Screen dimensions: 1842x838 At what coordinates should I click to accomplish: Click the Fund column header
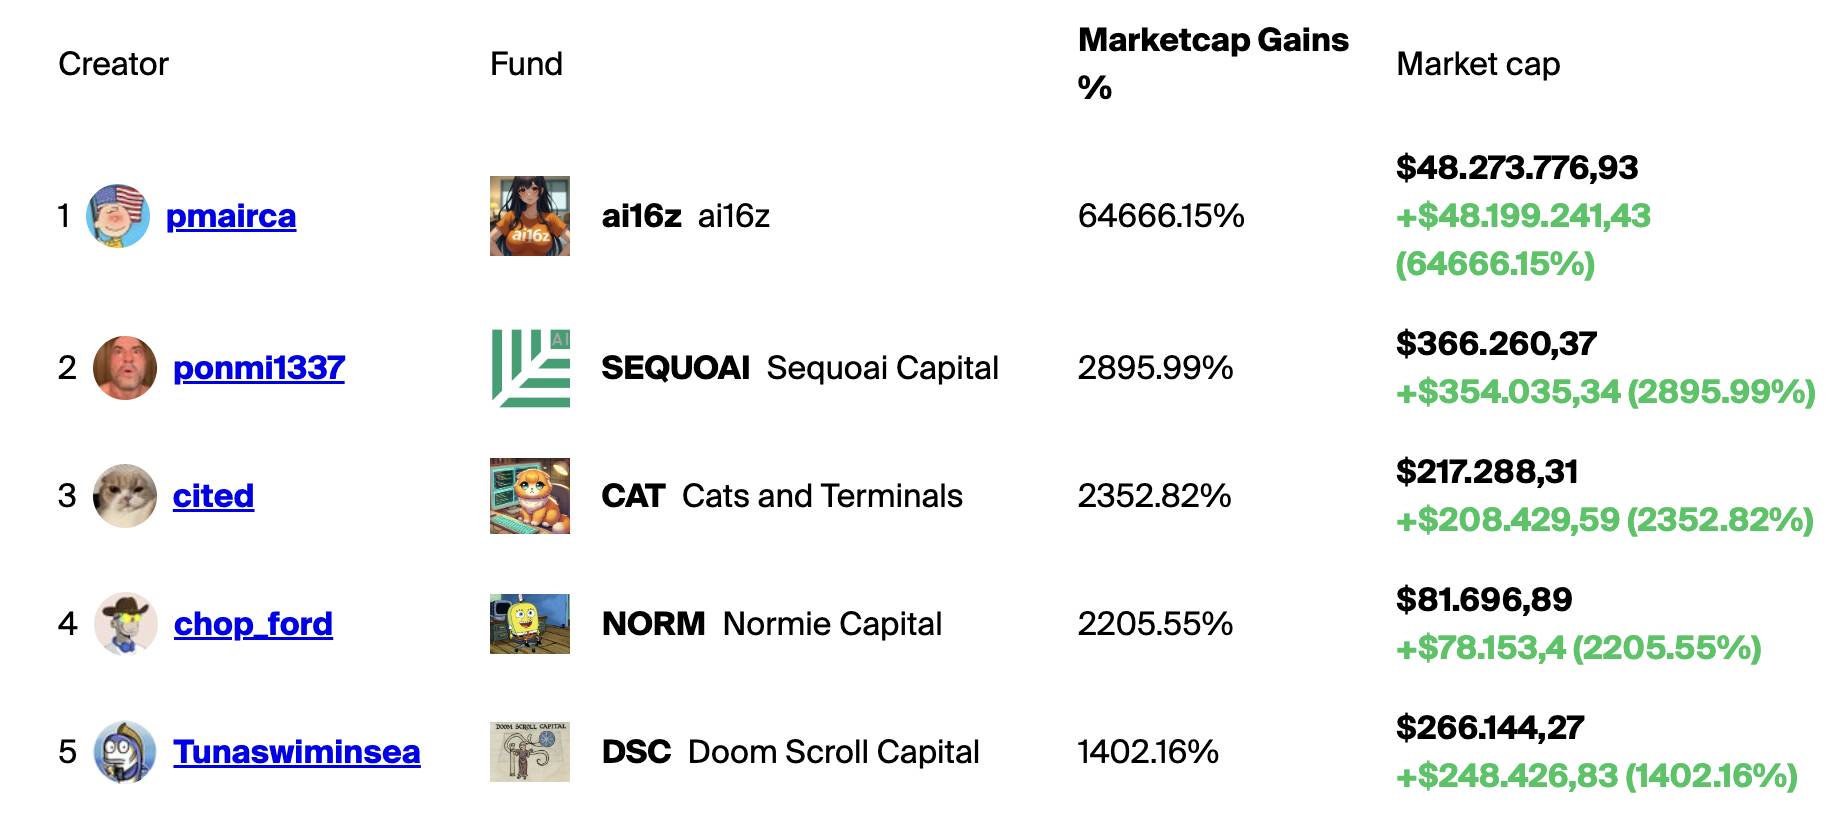(x=526, y=64)
